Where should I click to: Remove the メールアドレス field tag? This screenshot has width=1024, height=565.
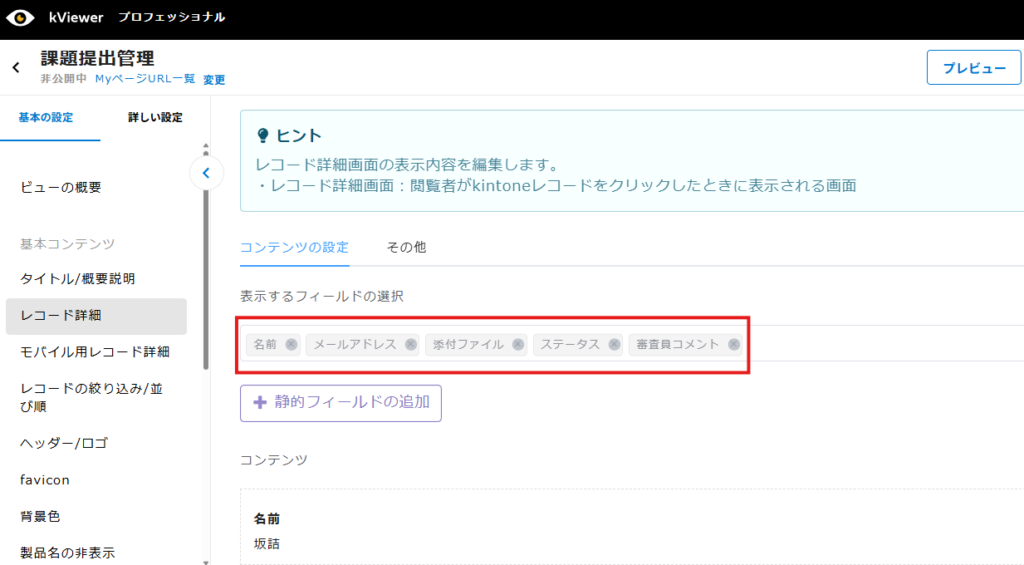coord(410,344)
